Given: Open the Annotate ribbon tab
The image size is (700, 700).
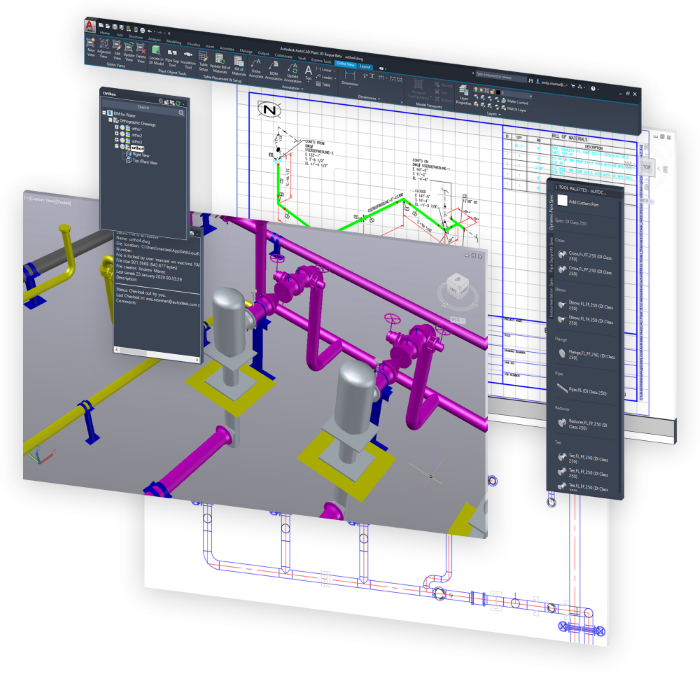Looking at the screenshot, I should click(227, 49).
